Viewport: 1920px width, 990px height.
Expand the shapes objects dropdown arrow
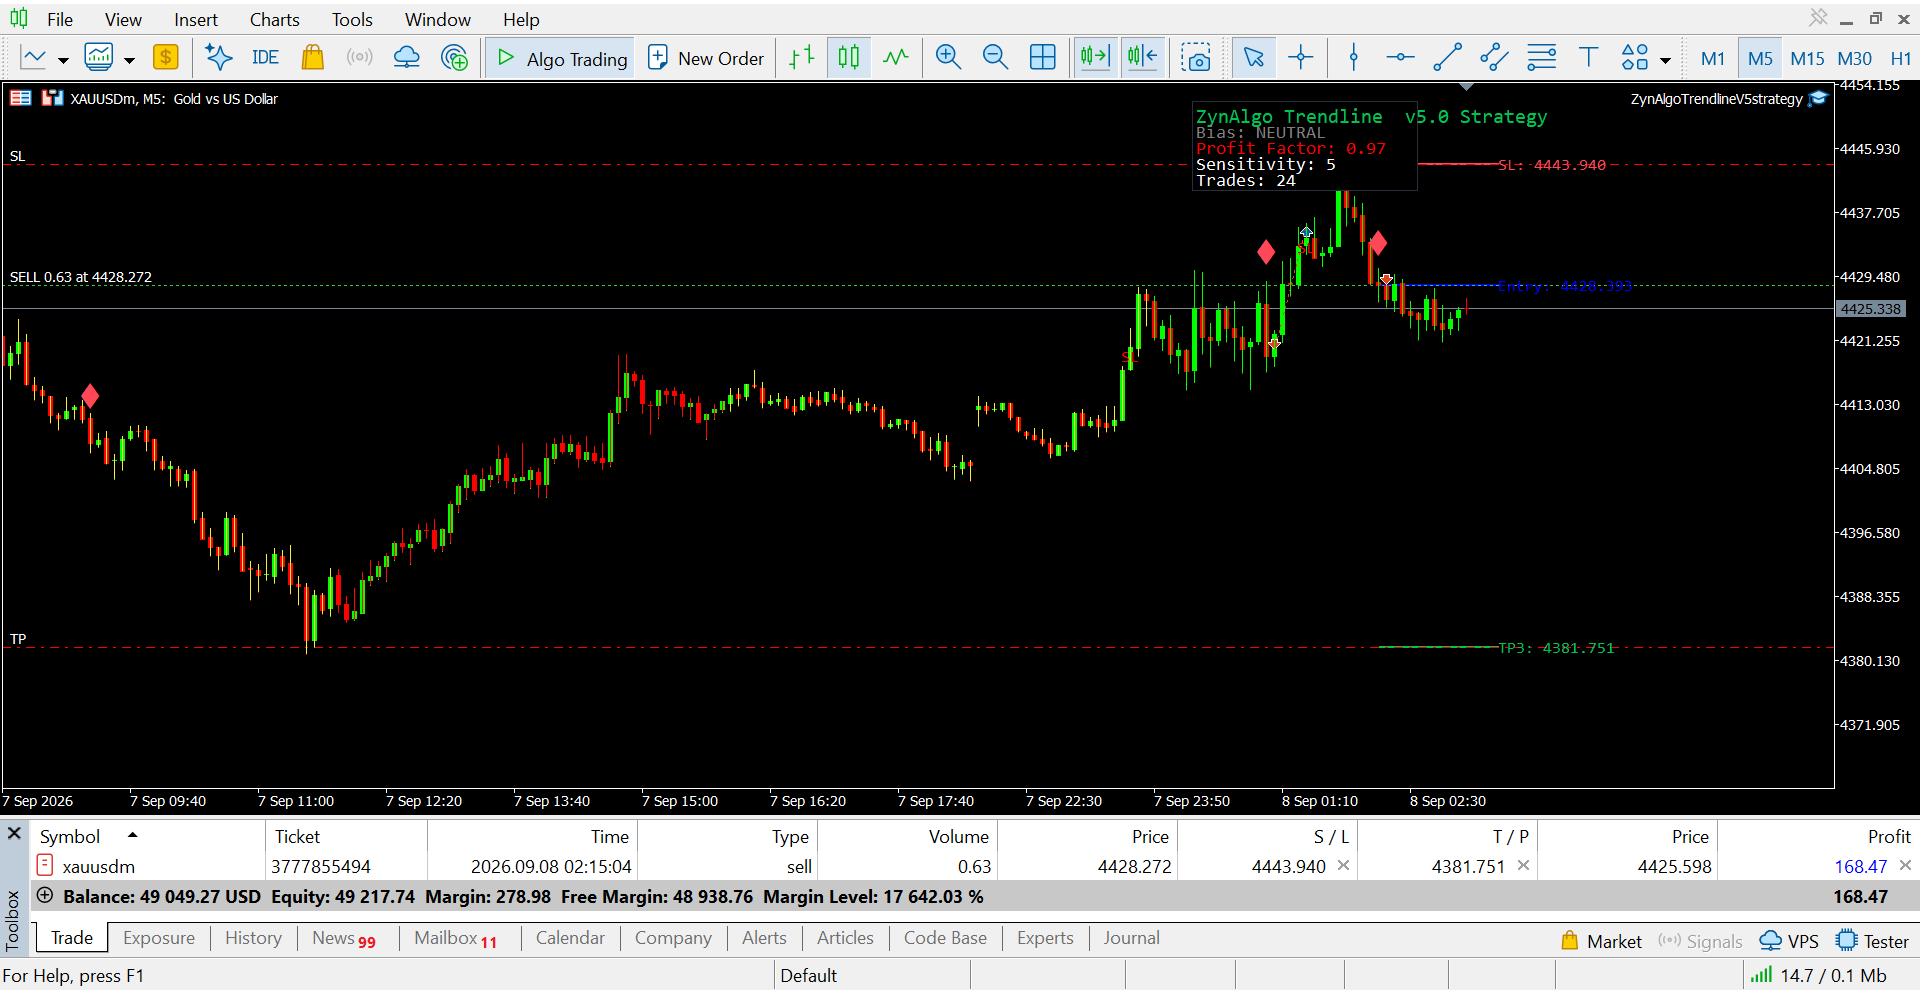[1665, 60]
